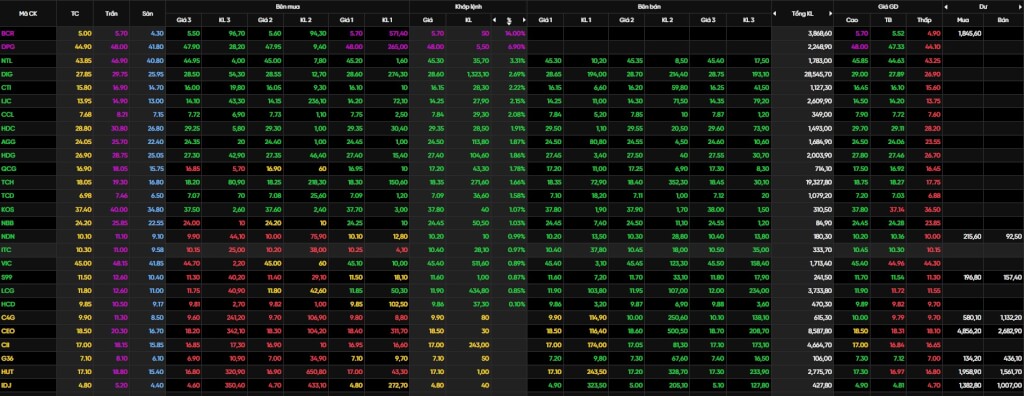Click the Bên mua group header

click(287, 6)
